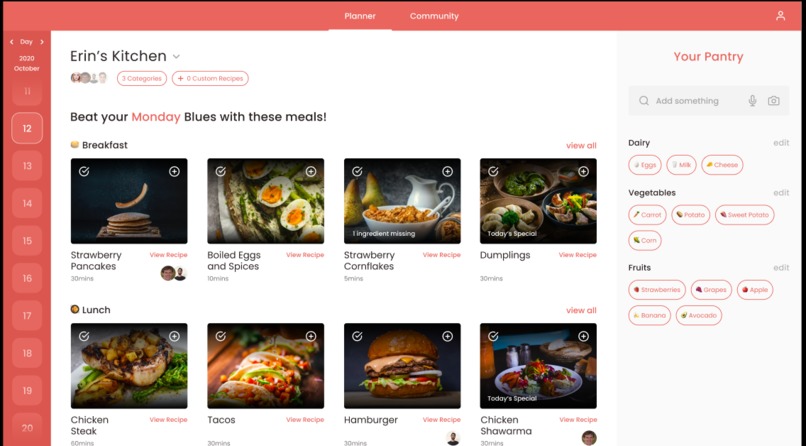Add Boiled Eggs and Spices with plus icon
Screen dimensions: 806x446
(311, 172)
